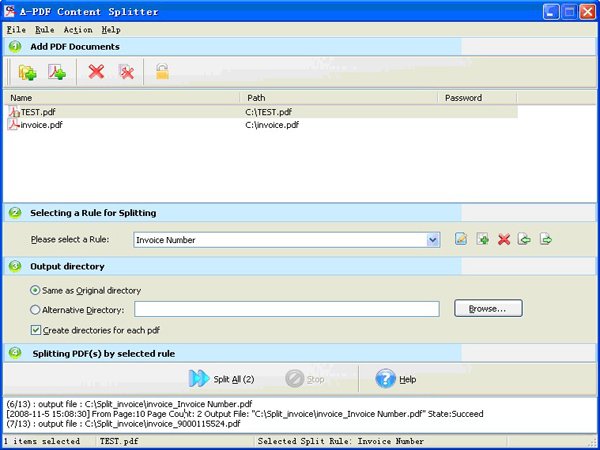Sort by the Name column header
Image resolution: width=600 pixels, height=450 pixels.
(122, 98)
